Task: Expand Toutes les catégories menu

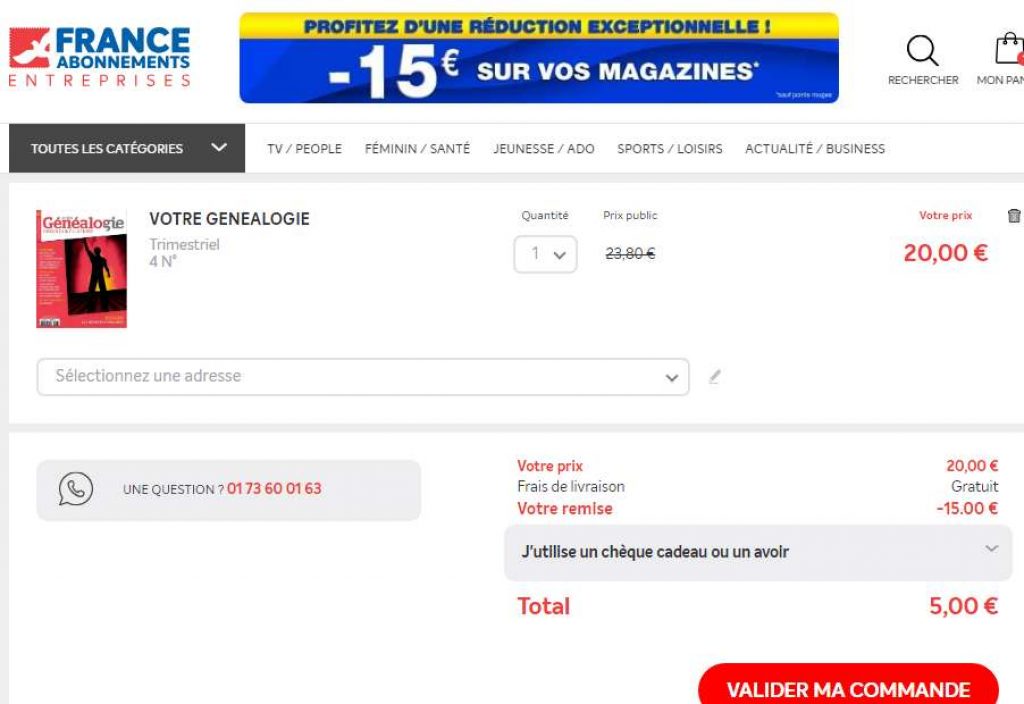Action: pos(127,148)
